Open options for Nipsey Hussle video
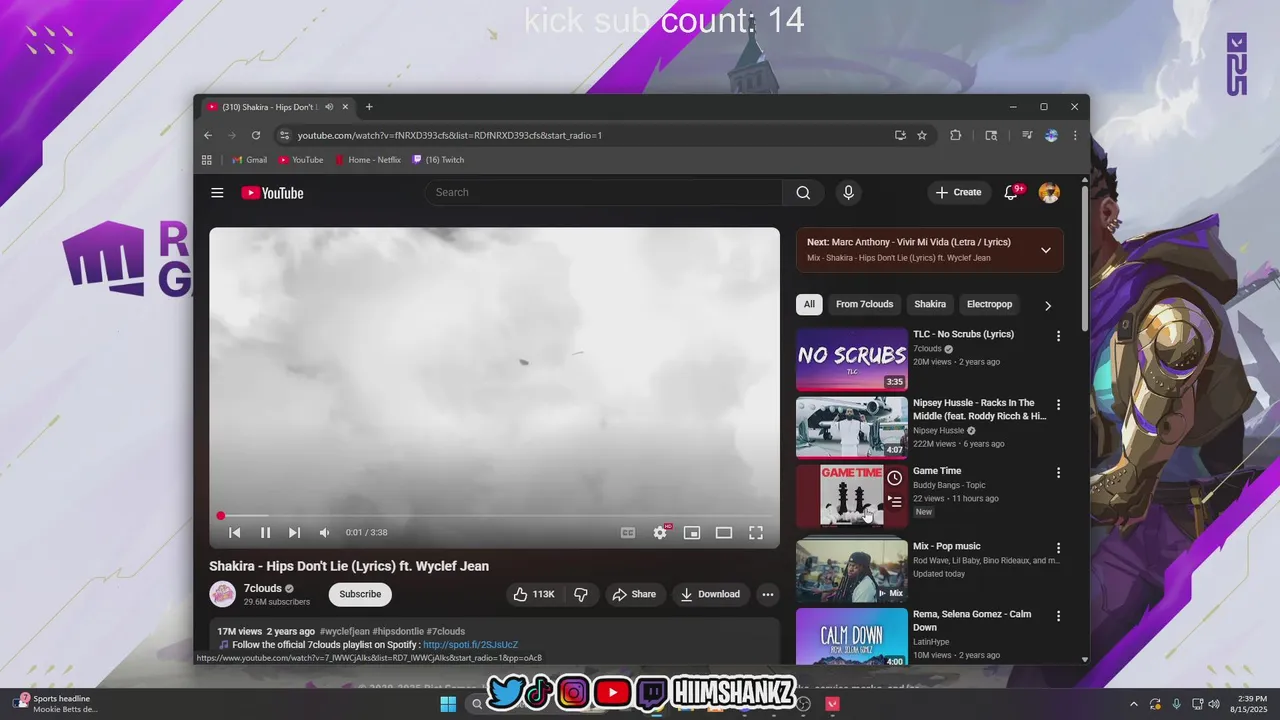This screenshot has width=1280, height=720. (x=1058, y=405)
